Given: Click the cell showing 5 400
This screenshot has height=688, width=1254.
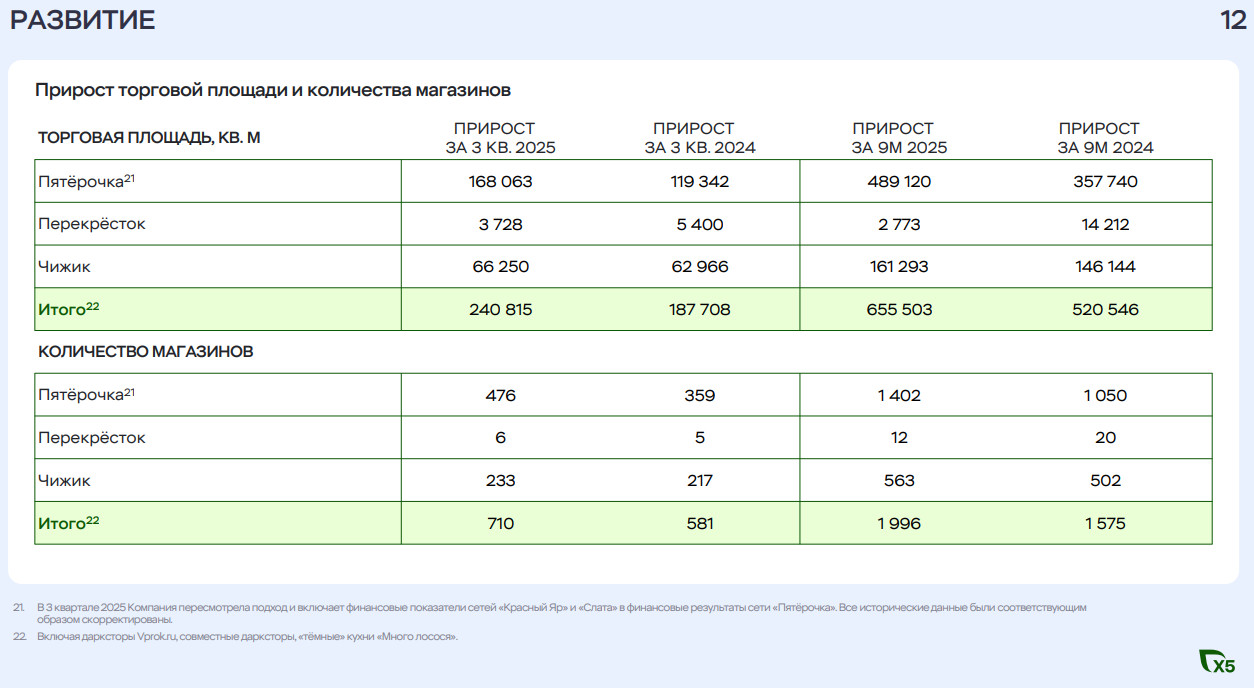Looking at the screenshot, I should [700, 225].
